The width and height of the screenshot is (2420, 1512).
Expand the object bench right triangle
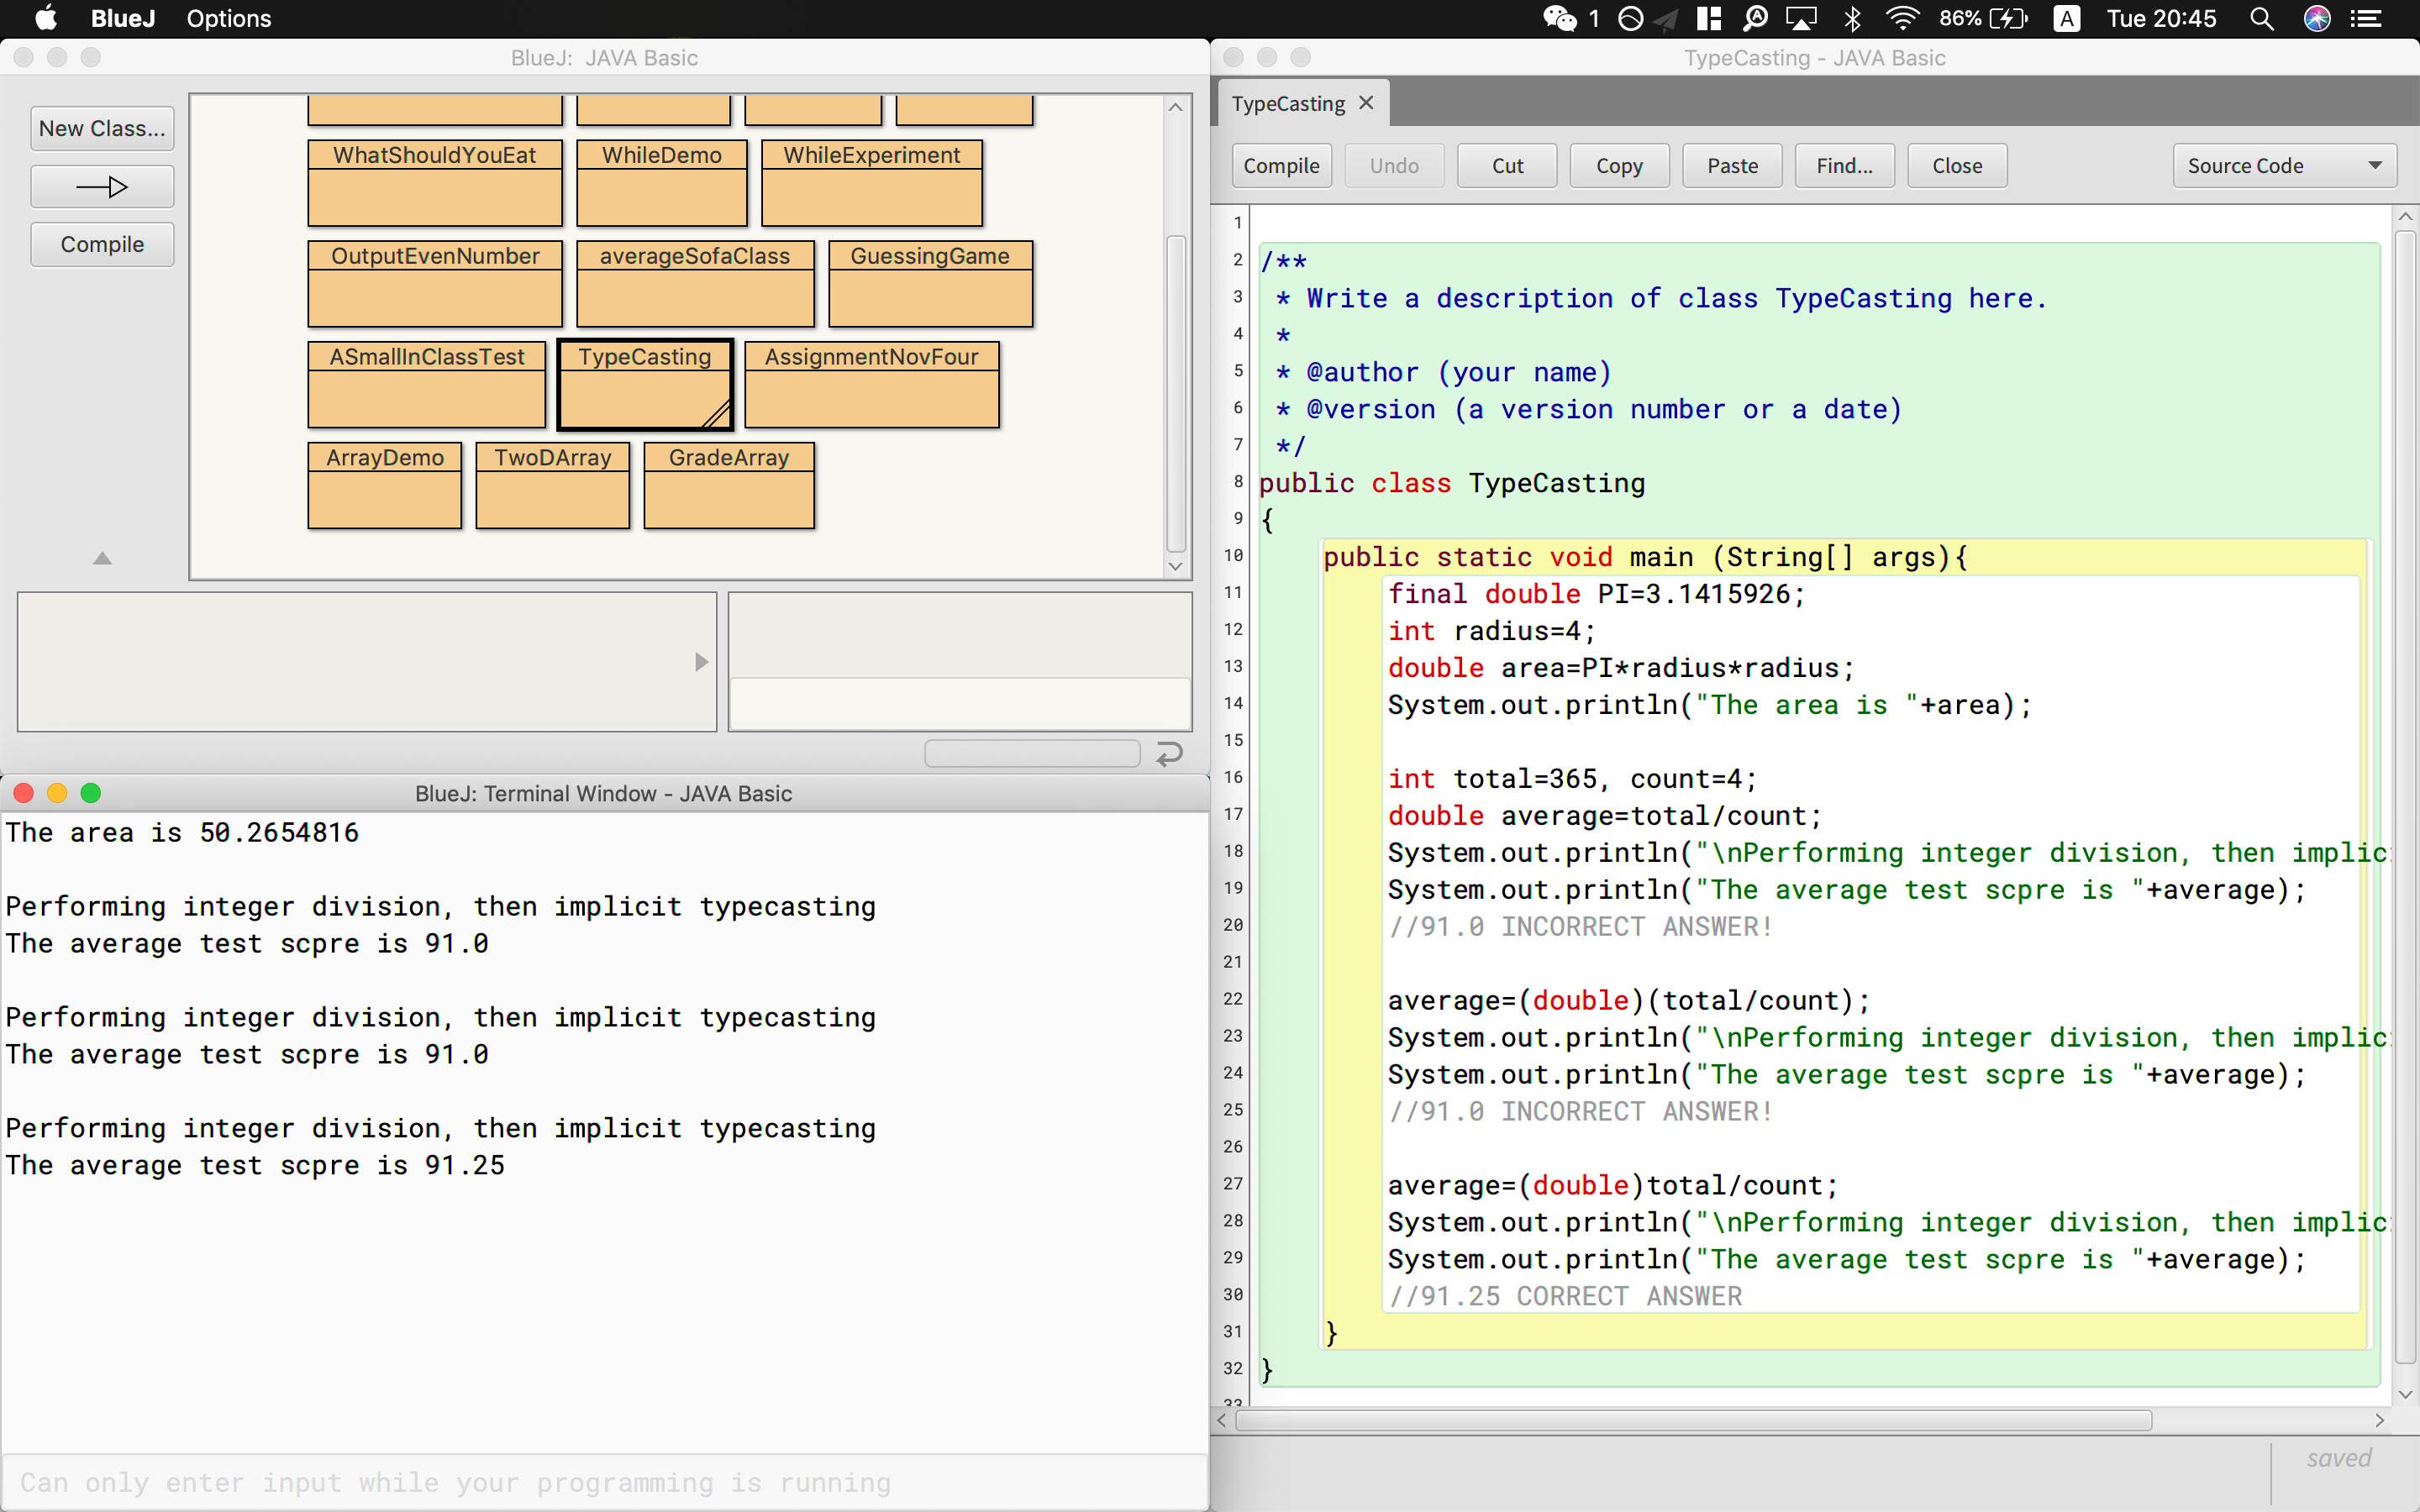tap(701, 662)
